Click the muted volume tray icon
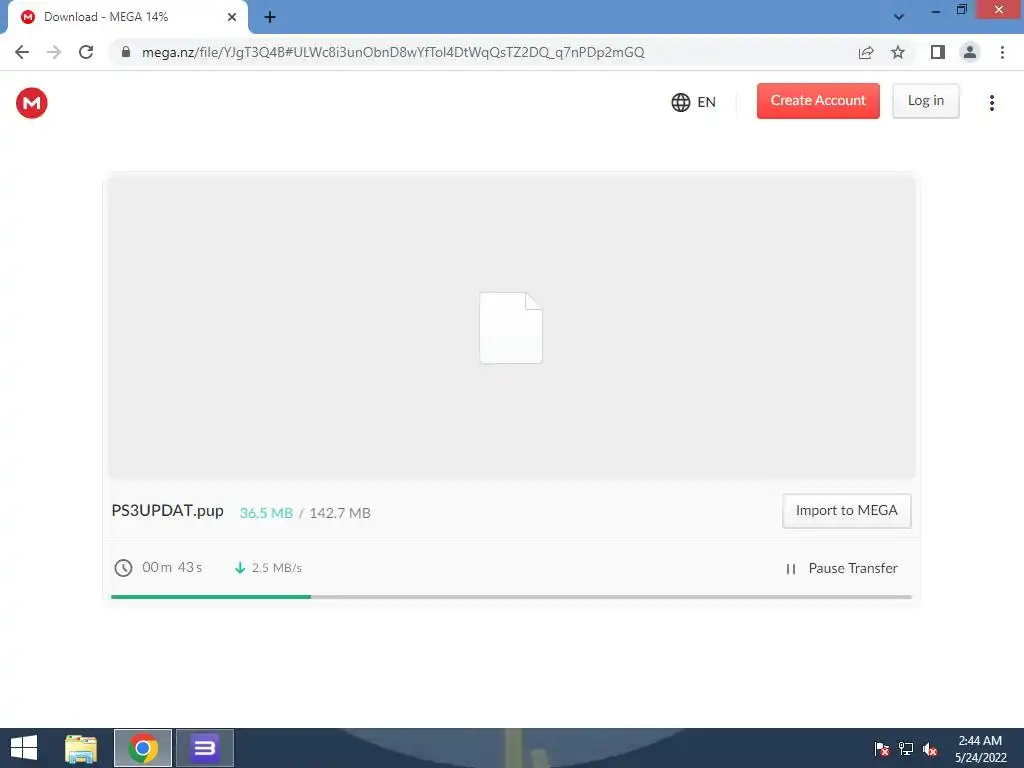This screenshot has width=1024, height=768. point(930,749)
